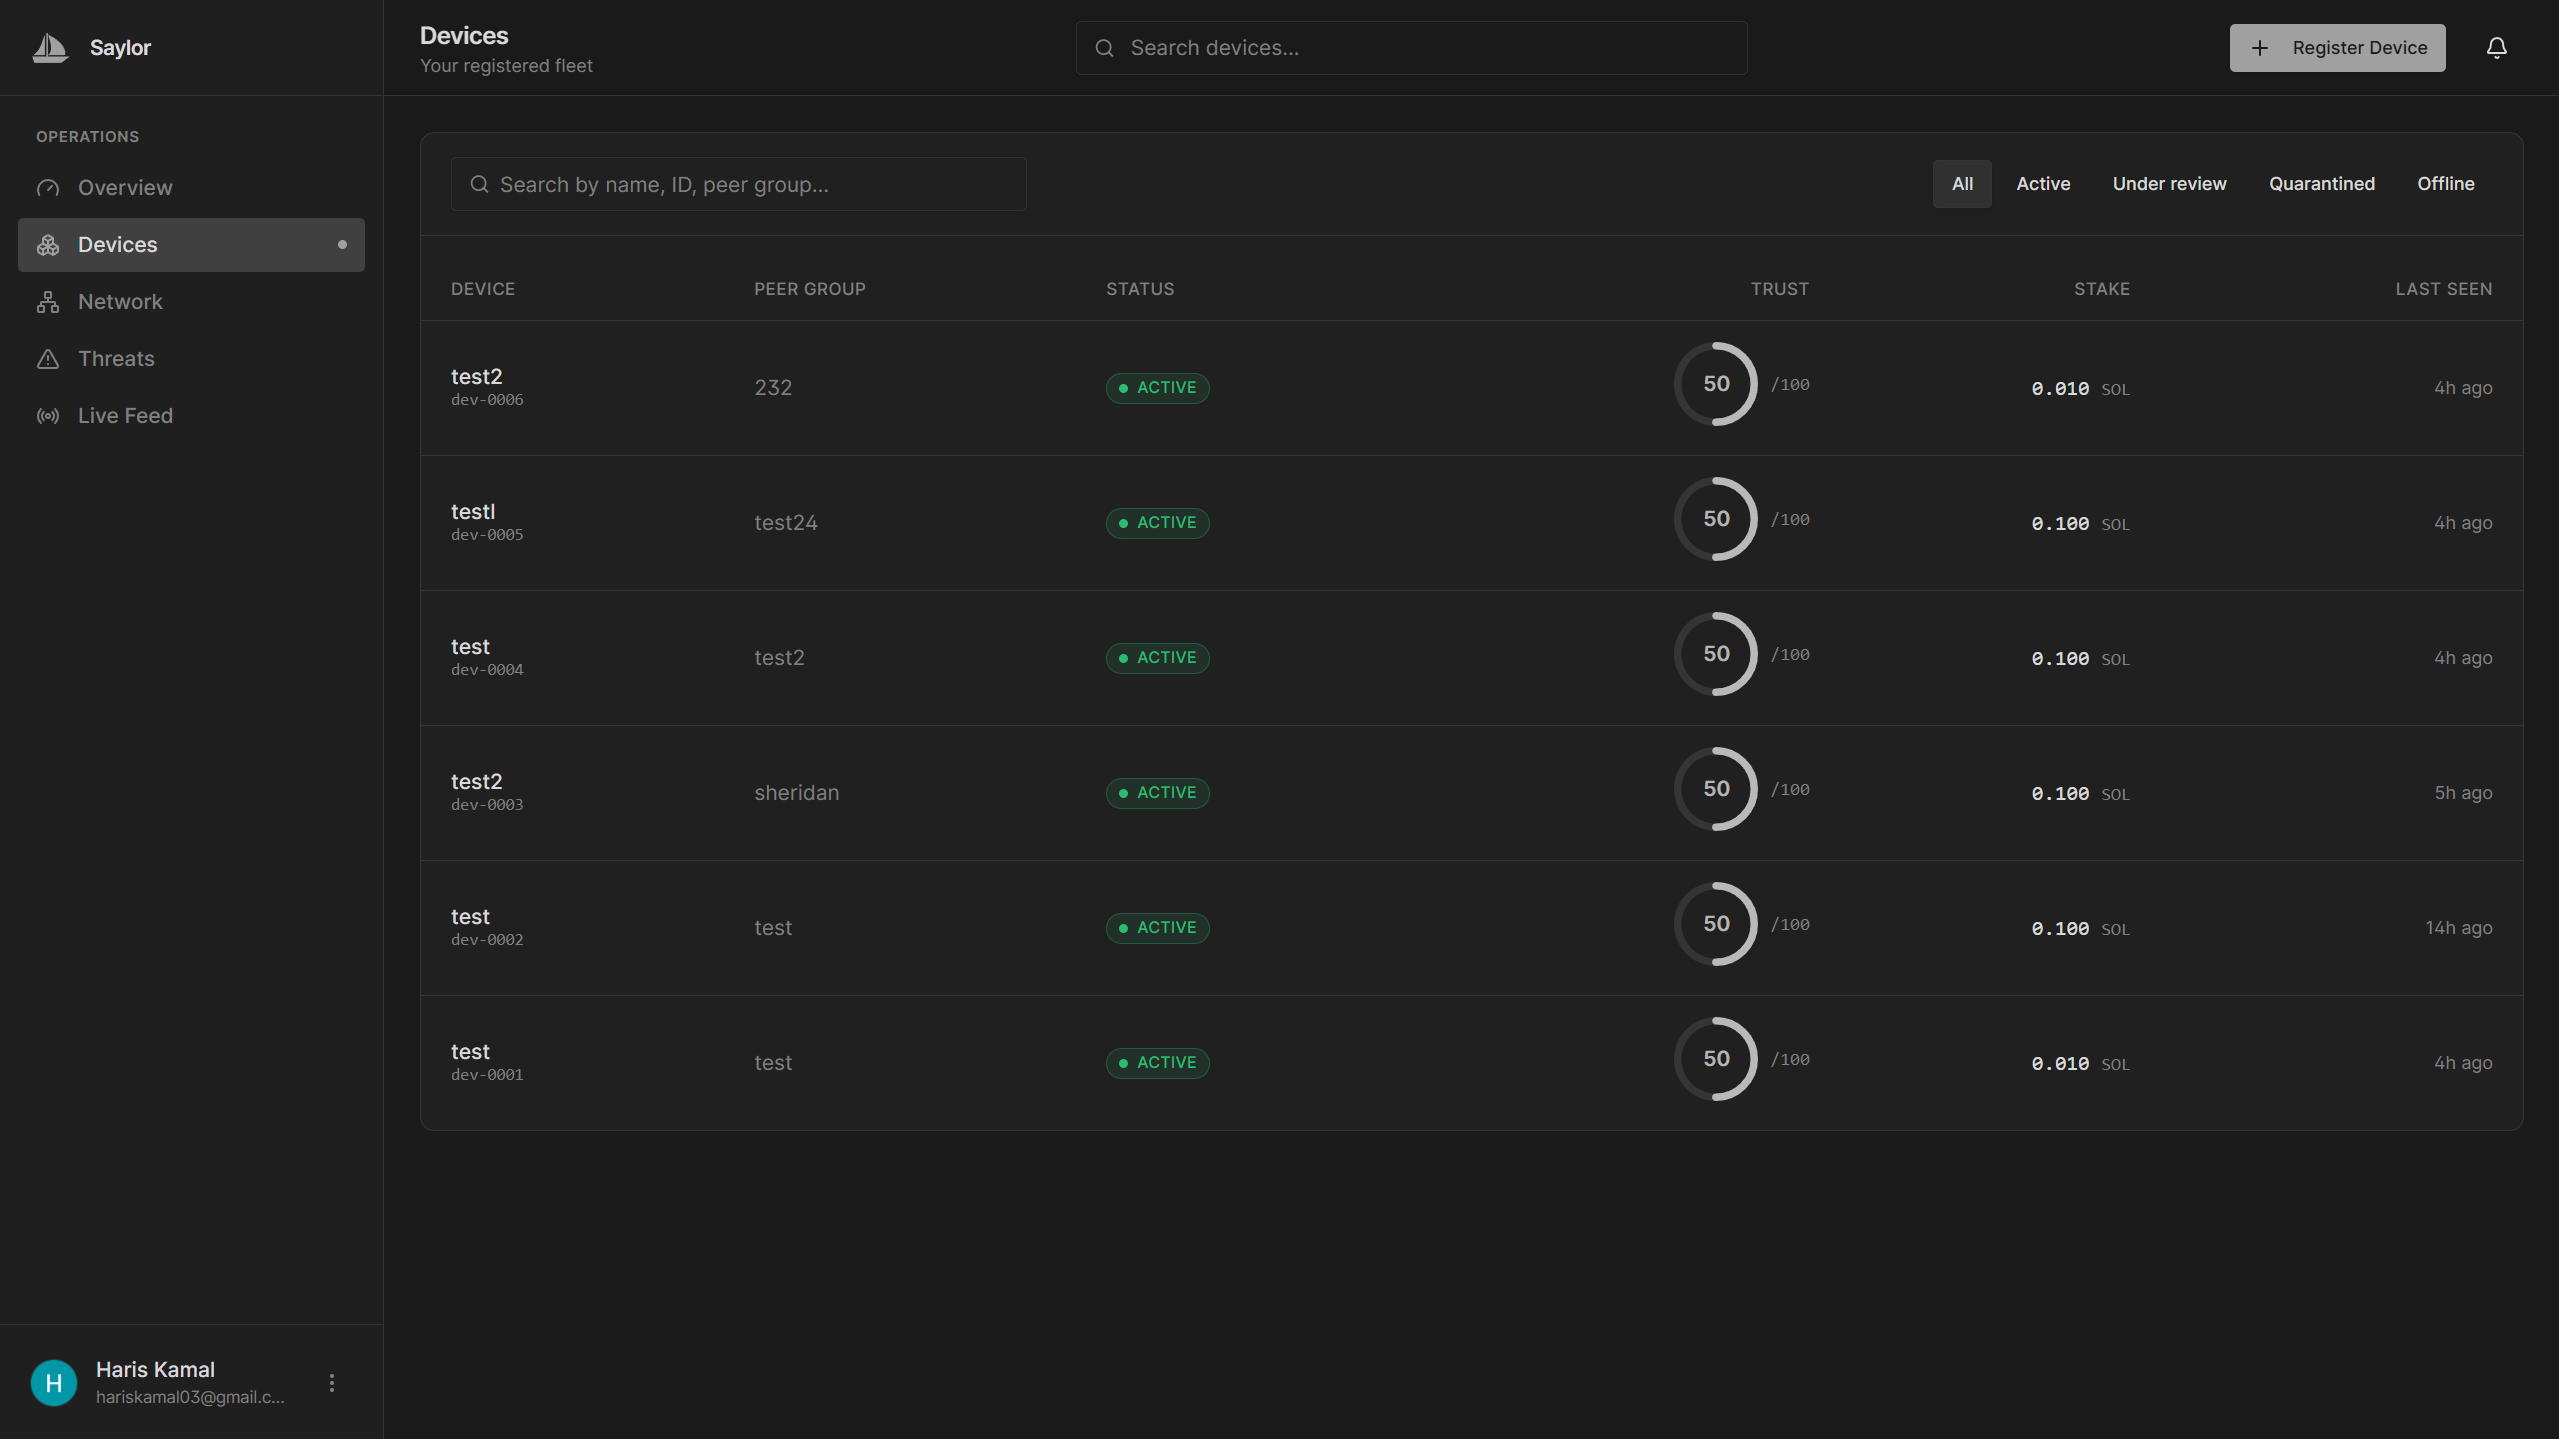Viewport: 2559px width, 1439px height.
Task: Click the Saylor sailboat logo icon
Action: (50, 47)
